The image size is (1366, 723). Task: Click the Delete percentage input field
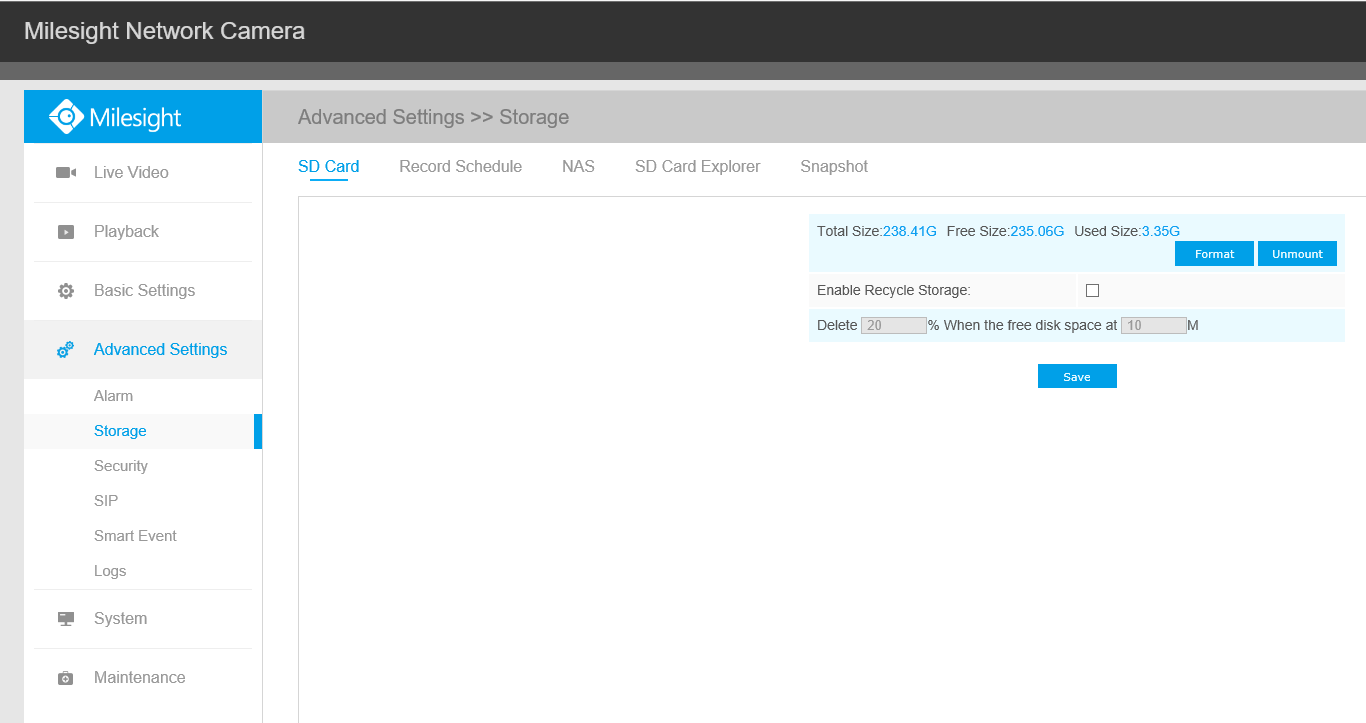pyautogui.click(x=893, y=326)
